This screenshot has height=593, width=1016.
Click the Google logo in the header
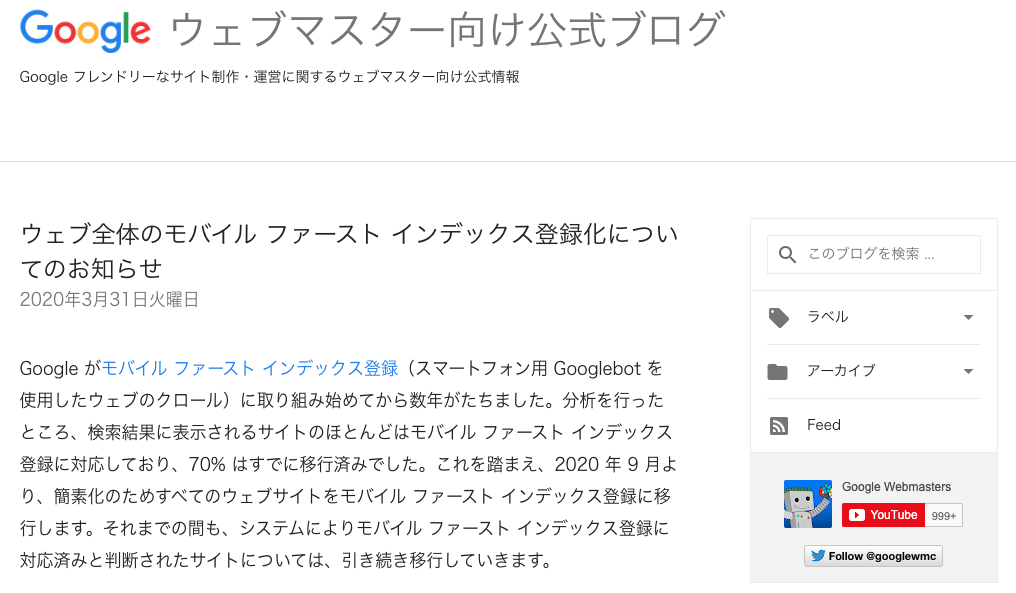[x=85, y=31]
